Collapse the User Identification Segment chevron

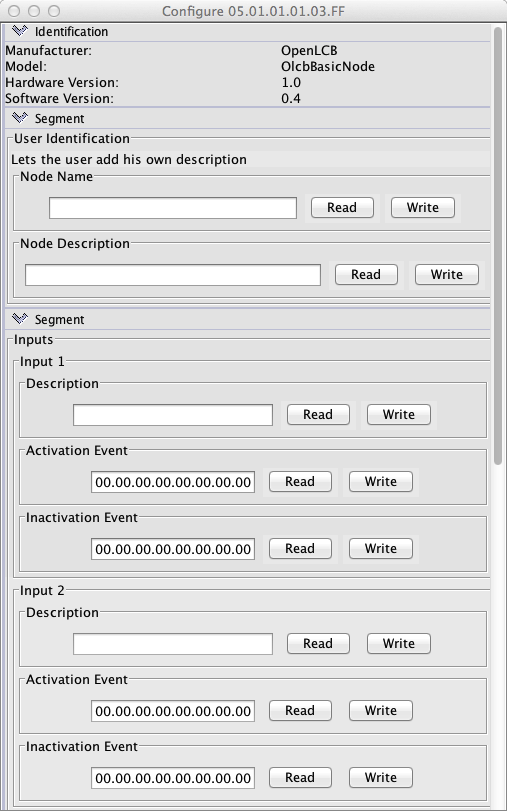pos(19,118)
